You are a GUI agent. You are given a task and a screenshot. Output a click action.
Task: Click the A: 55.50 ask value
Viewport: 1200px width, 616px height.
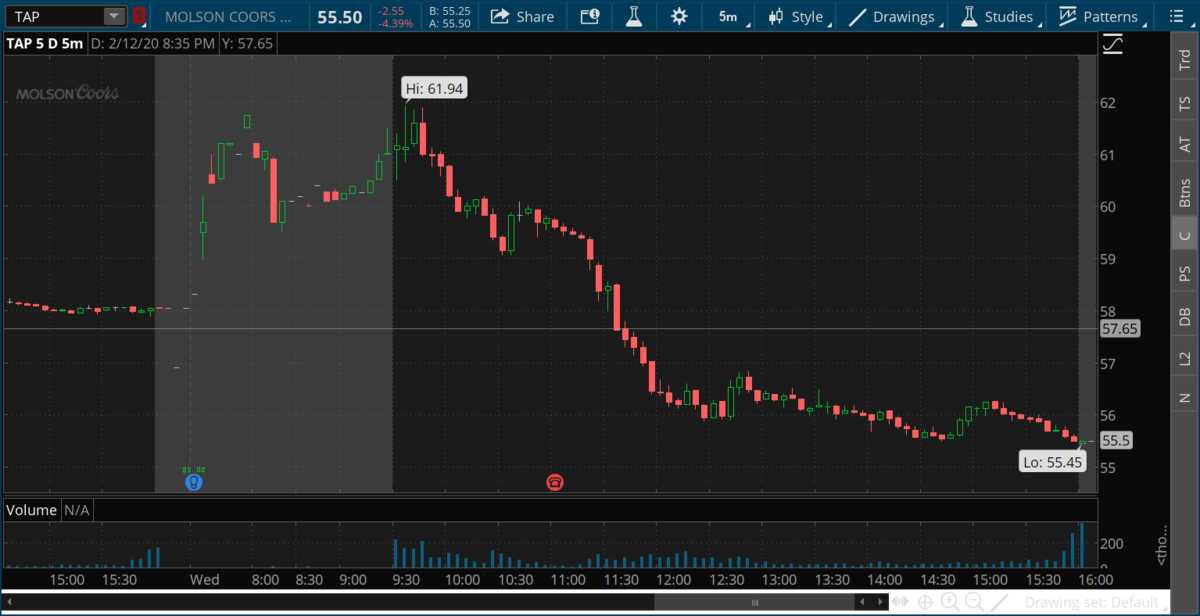click(449, 23)
